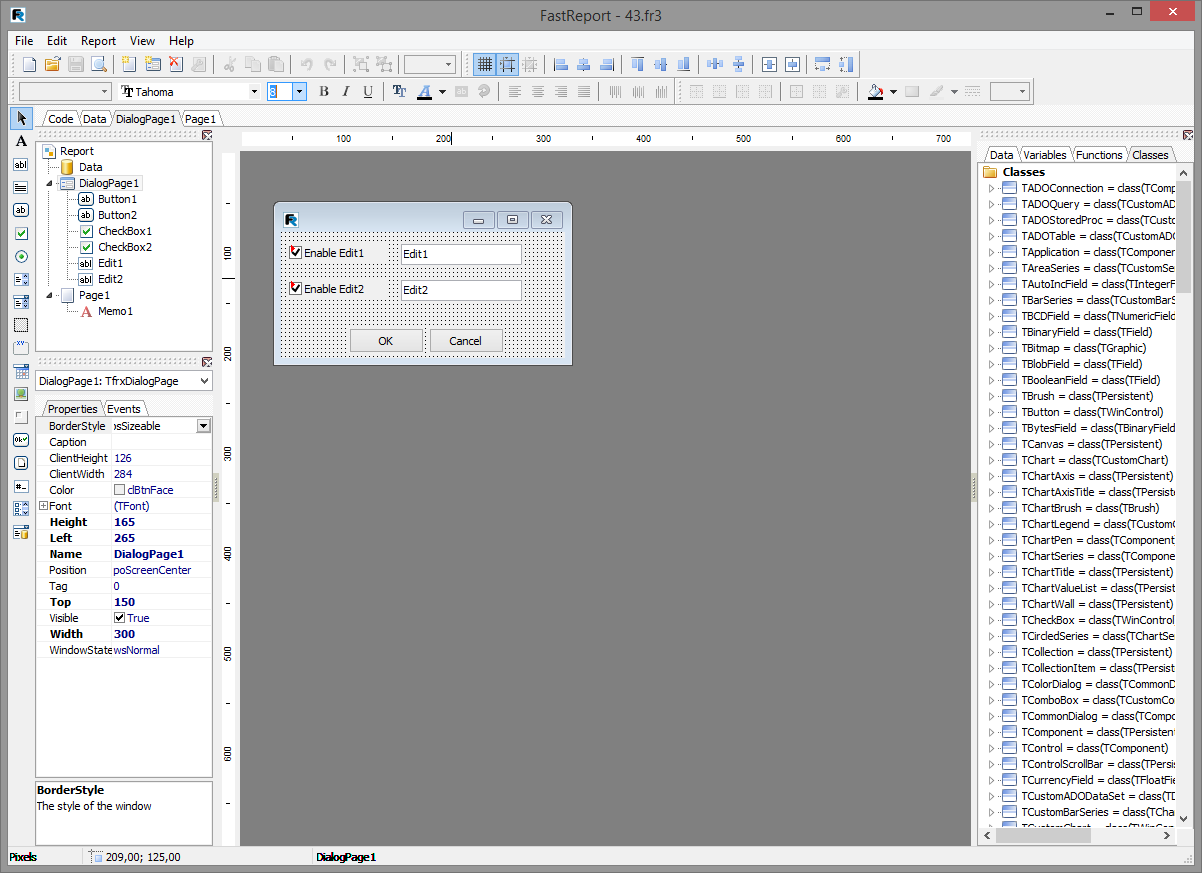The width and height of the screenshot is (1202, 873).
Task: Click the Delete Page icon
Action: tap(175, 65)
